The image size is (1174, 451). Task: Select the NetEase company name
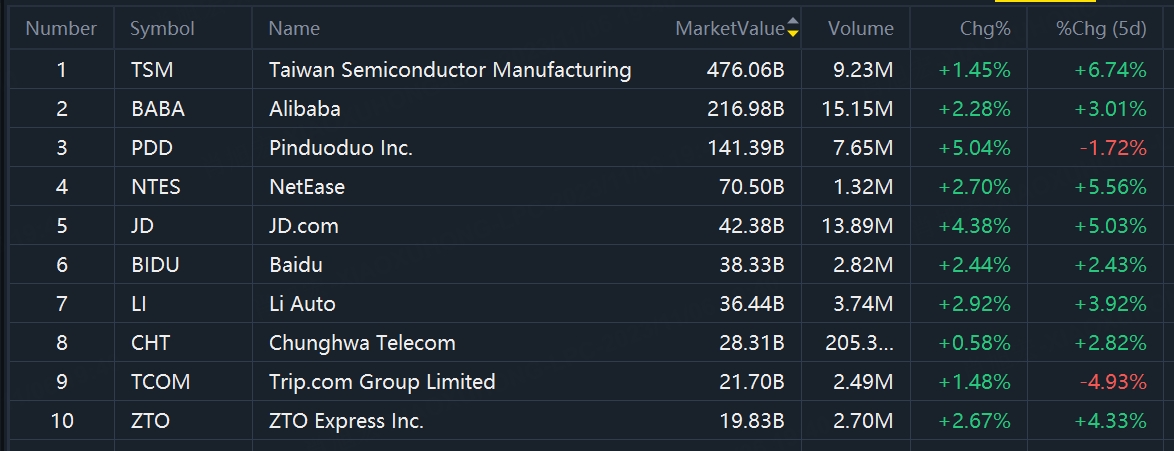click(307, 187)
